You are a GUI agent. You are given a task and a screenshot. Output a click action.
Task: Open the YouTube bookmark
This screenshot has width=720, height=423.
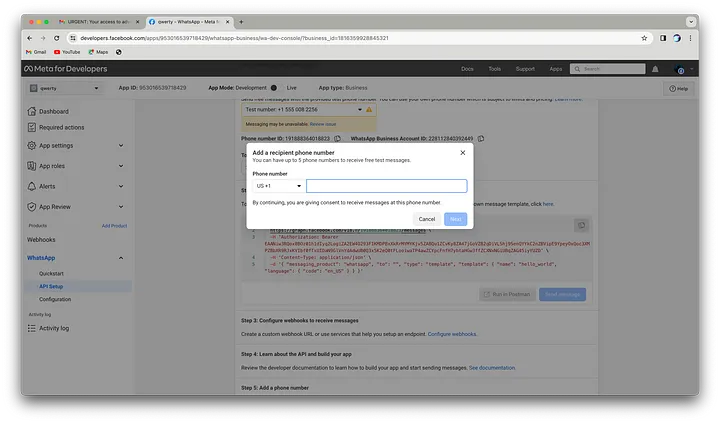tap(67, 52)
